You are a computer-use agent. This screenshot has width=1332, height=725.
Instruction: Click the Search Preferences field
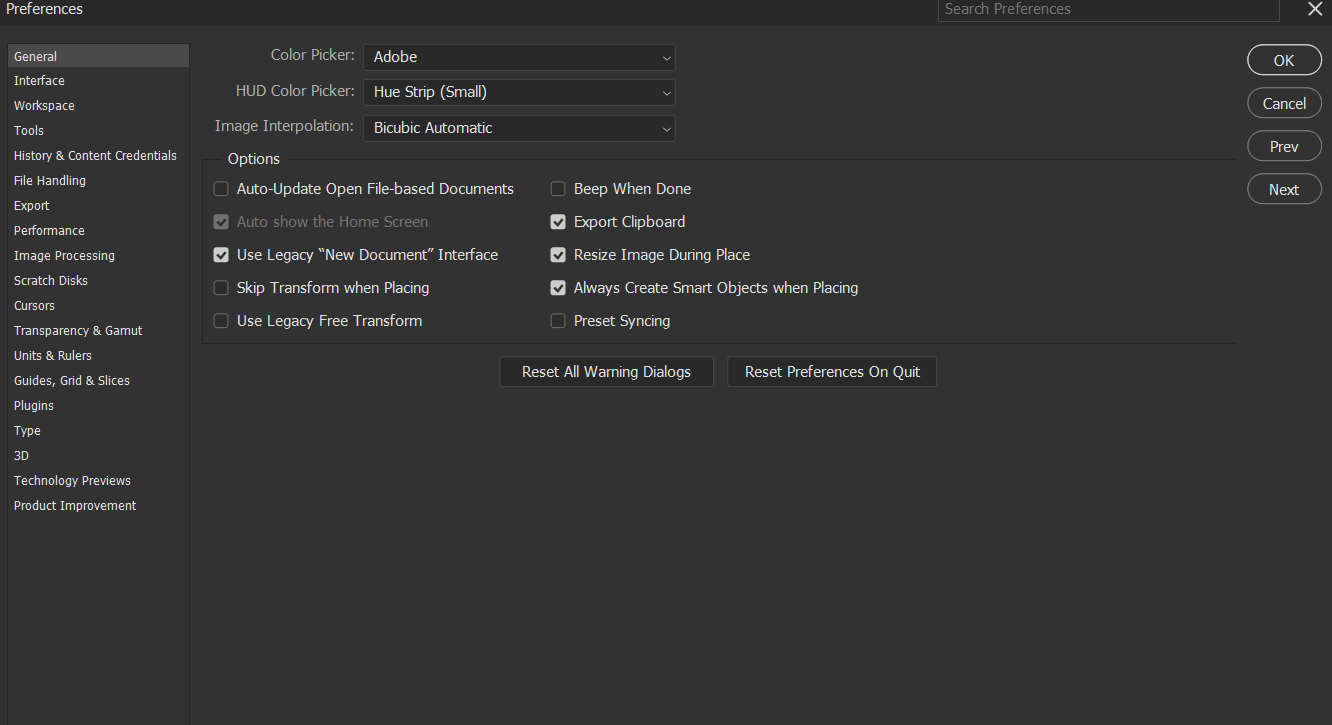click(1107, 10)
